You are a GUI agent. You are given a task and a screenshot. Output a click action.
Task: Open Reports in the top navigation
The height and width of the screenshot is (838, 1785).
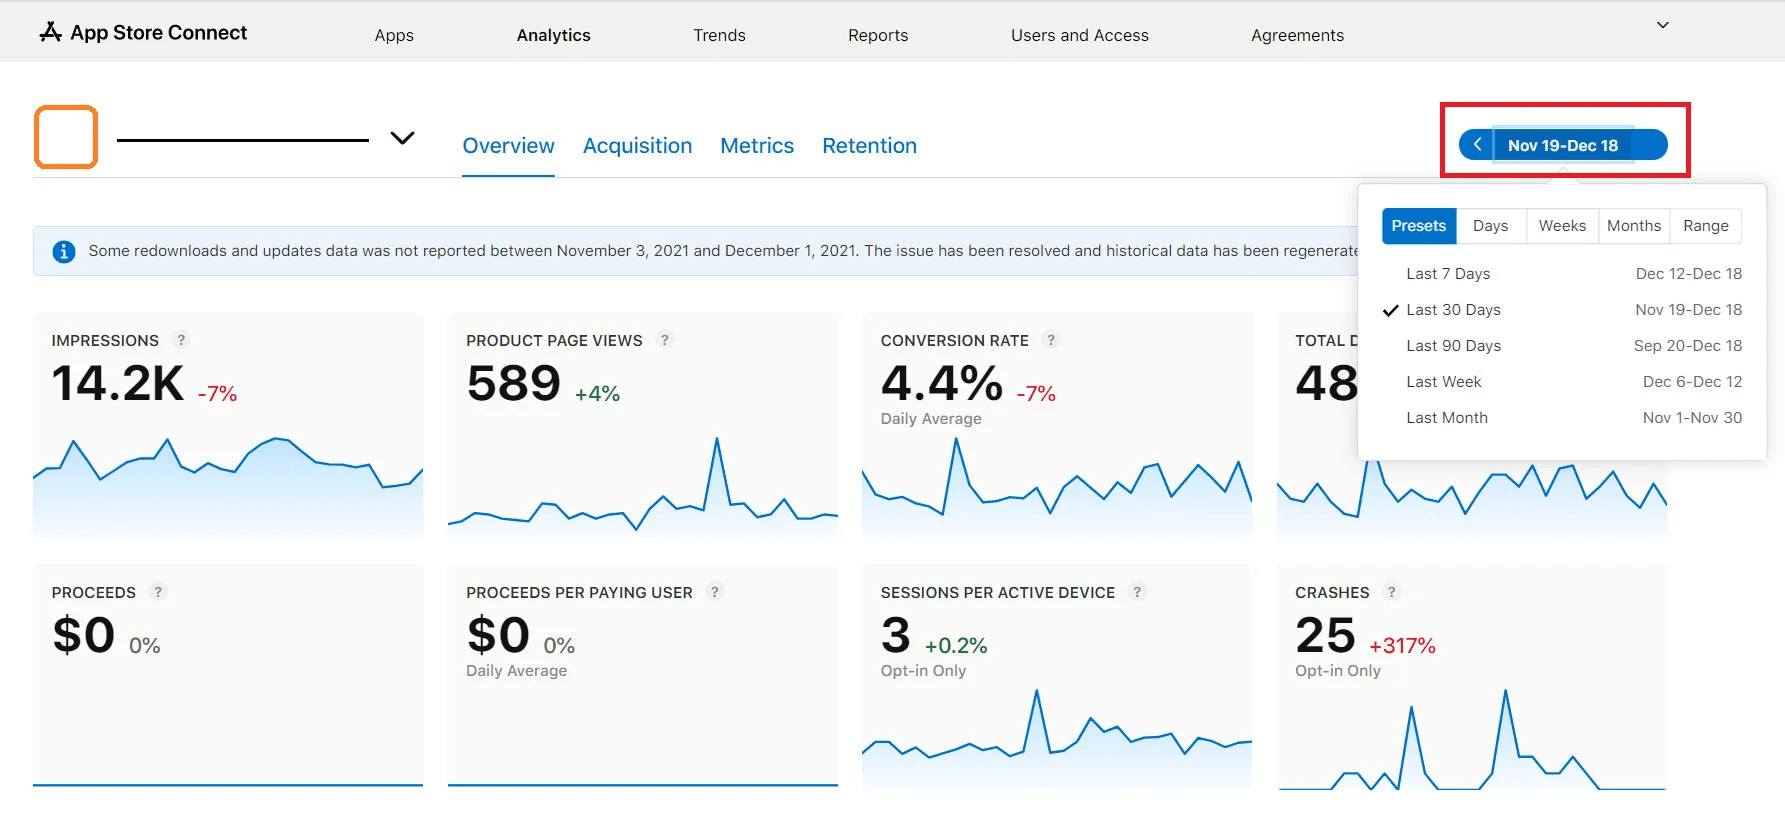(878, 35)
